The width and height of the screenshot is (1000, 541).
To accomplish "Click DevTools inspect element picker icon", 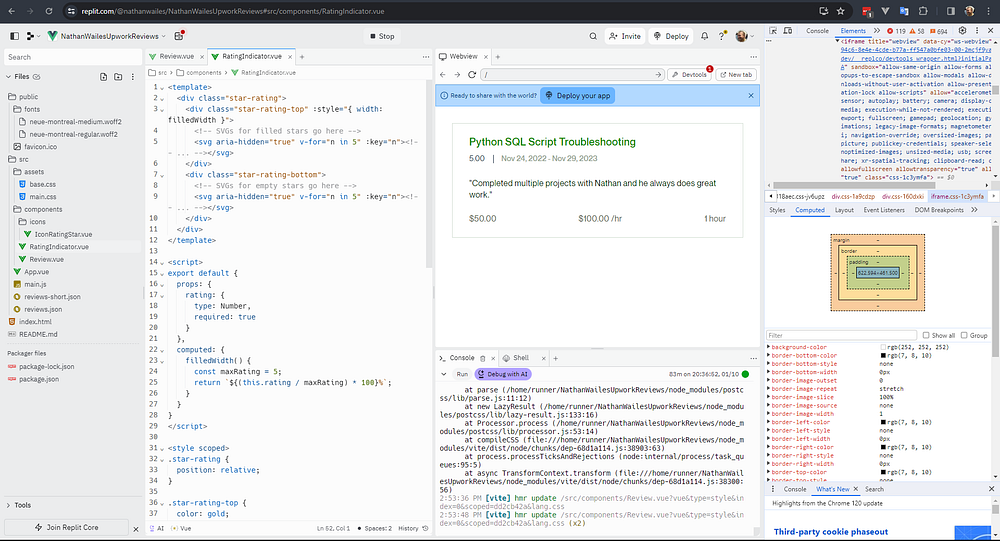I will (x=773, y=31).
